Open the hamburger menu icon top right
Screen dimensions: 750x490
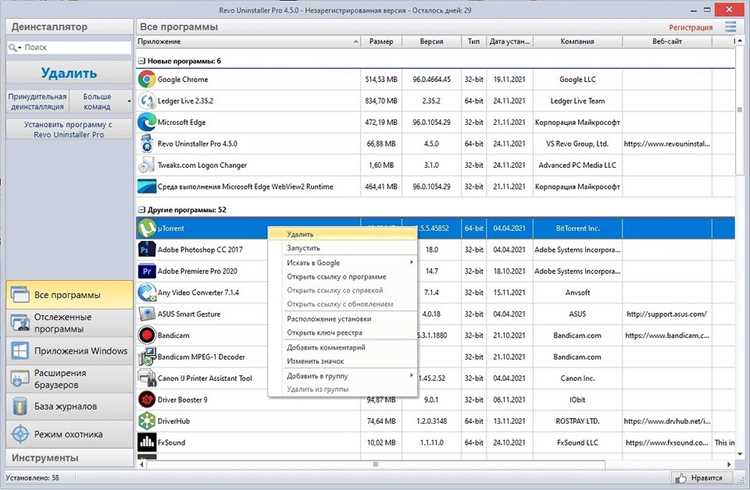[730, 27]
